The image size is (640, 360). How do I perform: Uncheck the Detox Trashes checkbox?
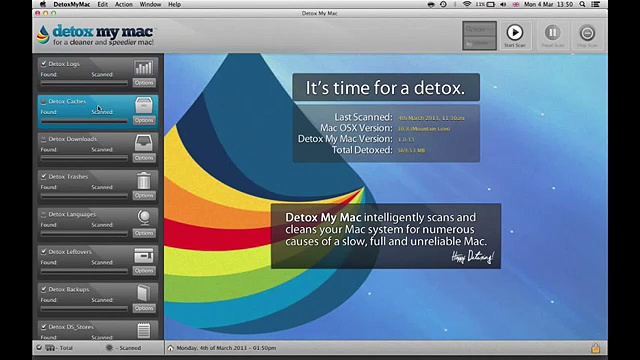pyautogui.click(x=44, y=176)
